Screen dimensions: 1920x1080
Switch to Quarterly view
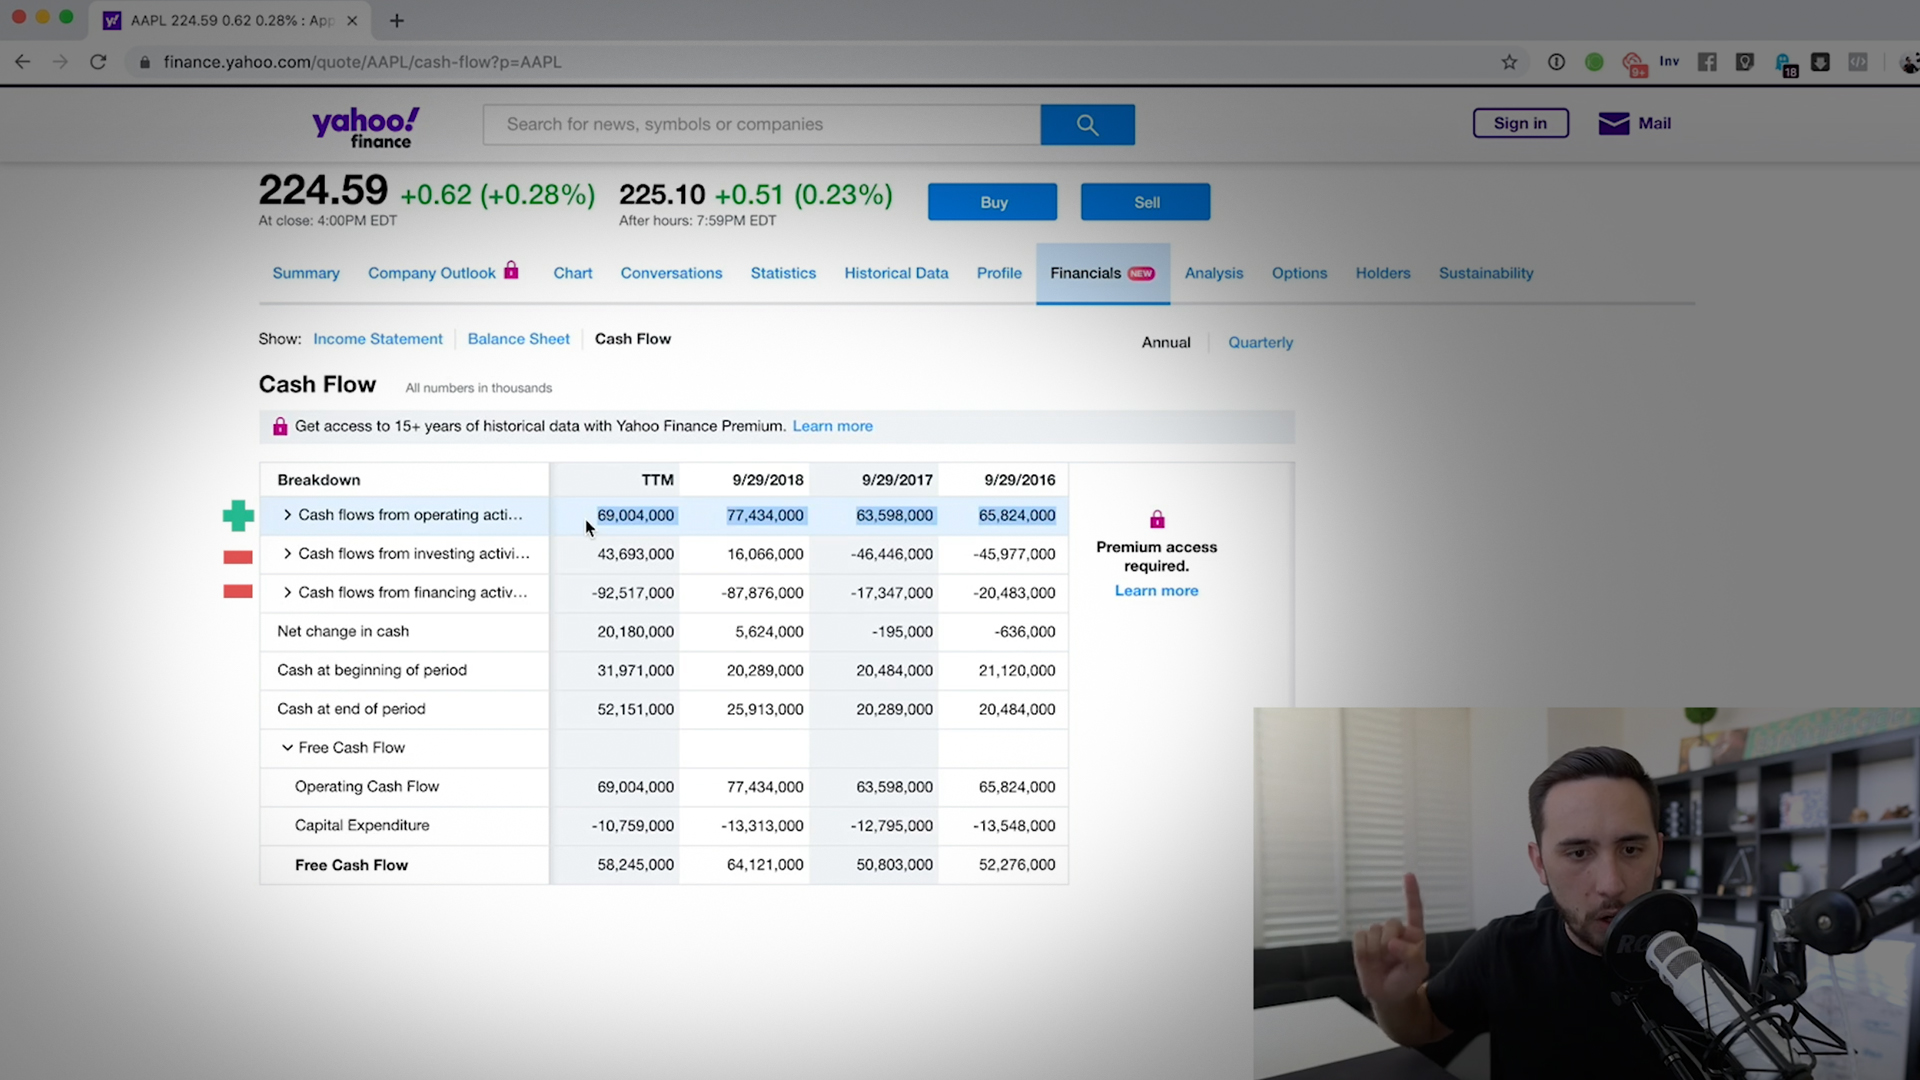pyautogui.click(x=1260, y=342)
